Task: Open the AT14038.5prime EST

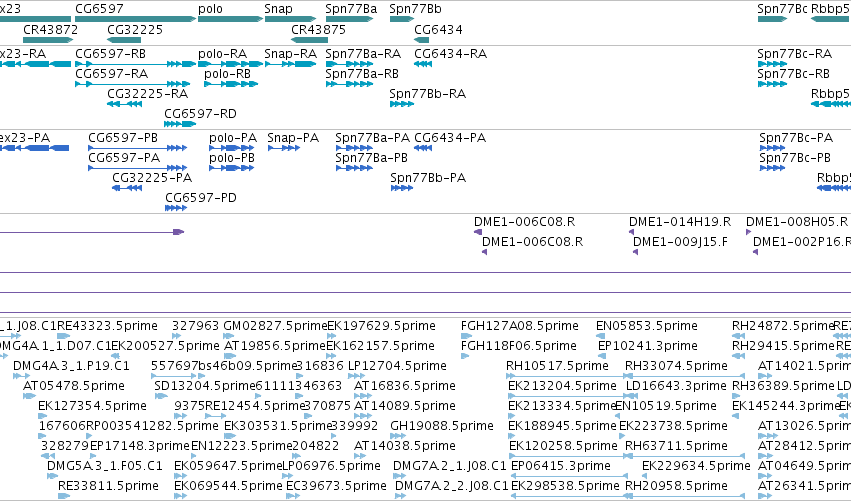Action: (x=361, y=456)
